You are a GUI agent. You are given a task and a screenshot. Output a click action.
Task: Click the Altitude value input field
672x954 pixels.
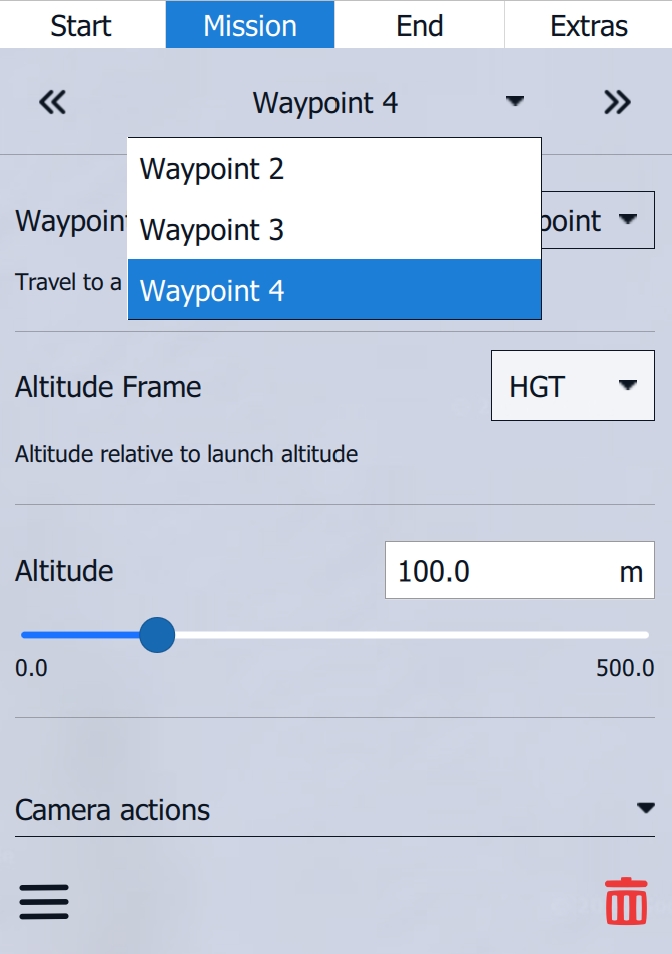click(500, 571)
